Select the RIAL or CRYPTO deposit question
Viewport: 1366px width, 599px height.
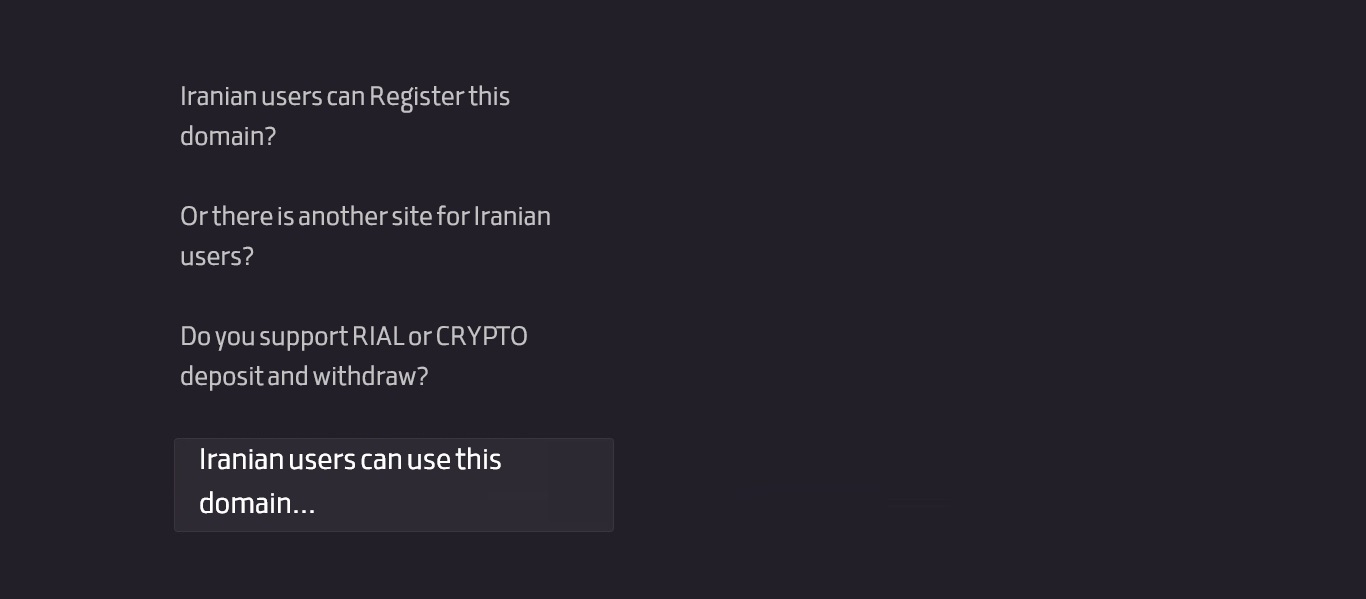[x=354, y=355]
